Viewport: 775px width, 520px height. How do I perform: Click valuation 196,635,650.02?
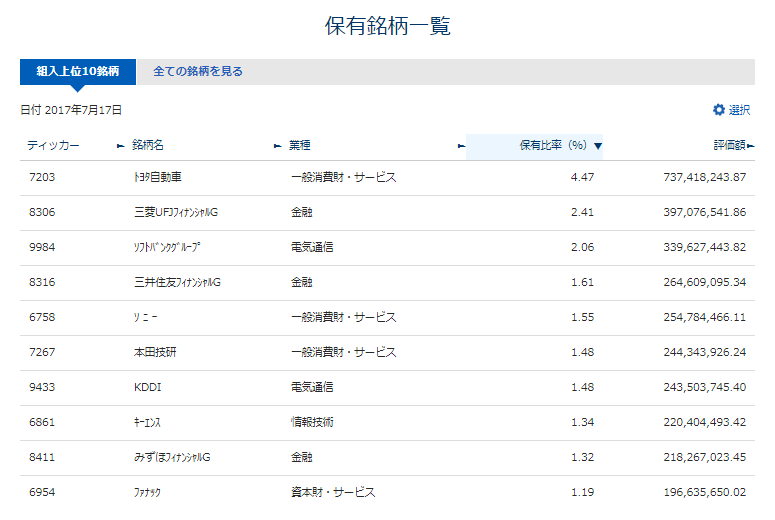coord(705,492)
